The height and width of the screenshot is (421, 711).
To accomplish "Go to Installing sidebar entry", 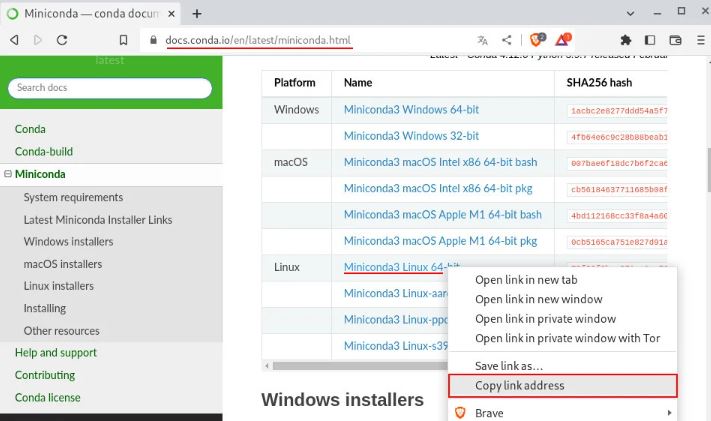I will 44,308.
